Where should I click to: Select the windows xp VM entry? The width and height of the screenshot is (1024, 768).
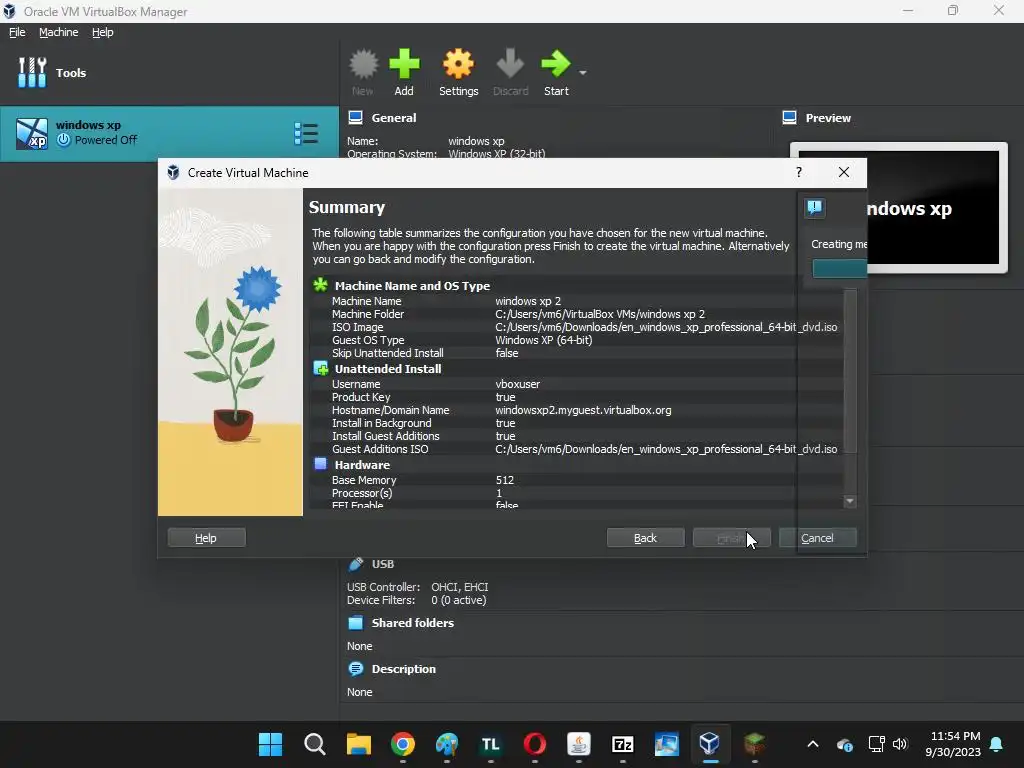click(x=169, y=133)
